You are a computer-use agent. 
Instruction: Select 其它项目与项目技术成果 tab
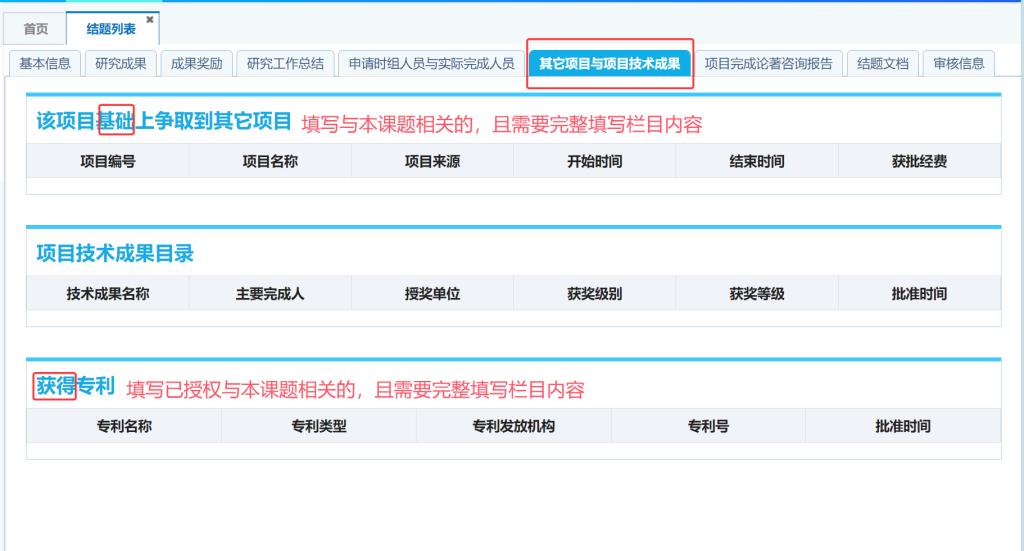(609, 63)
